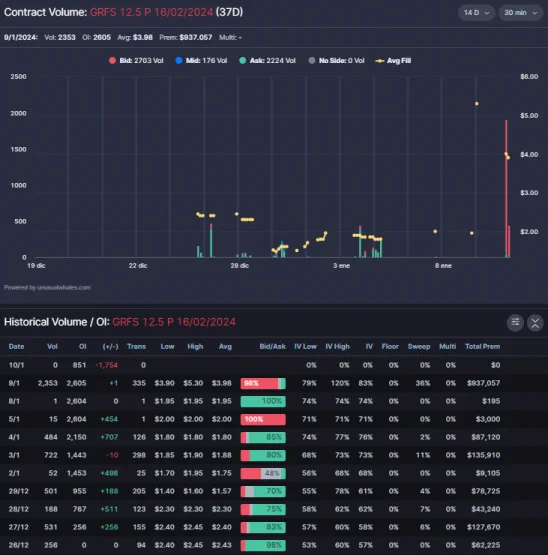Click the 2,150 OI value in 4/1 row
Screen dimensions: 548x555
pyautogui.click(x=76, y=437)
